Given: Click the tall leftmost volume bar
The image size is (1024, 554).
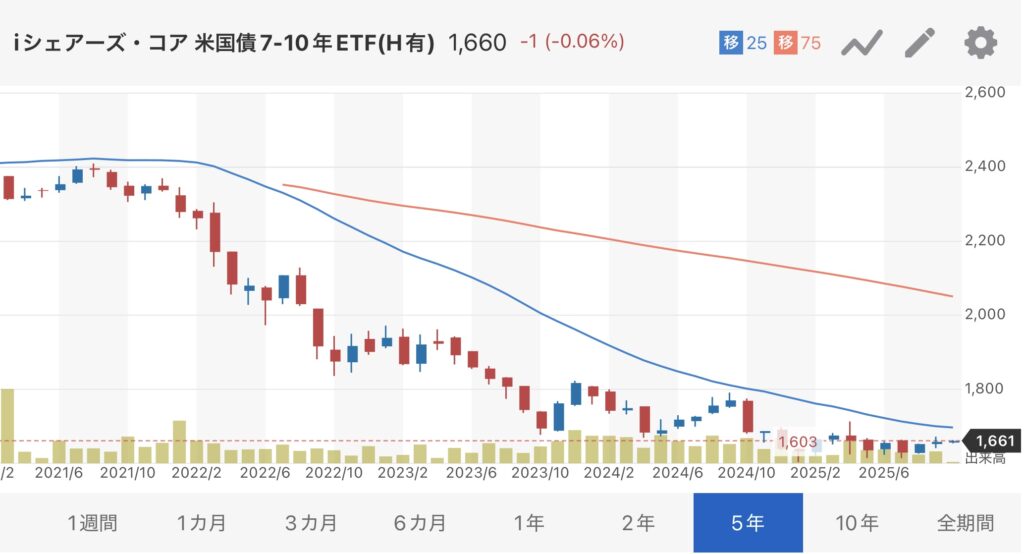Looking at the screenshot, I should pos(7,426).
